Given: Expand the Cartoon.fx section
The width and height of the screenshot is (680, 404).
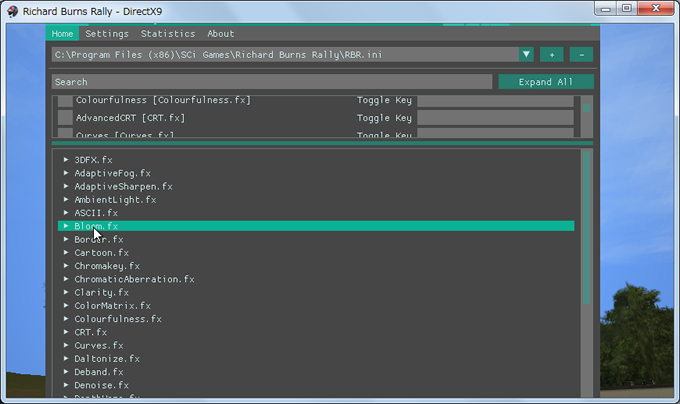Looking at the screenshot, I should (x=66, y=252).
